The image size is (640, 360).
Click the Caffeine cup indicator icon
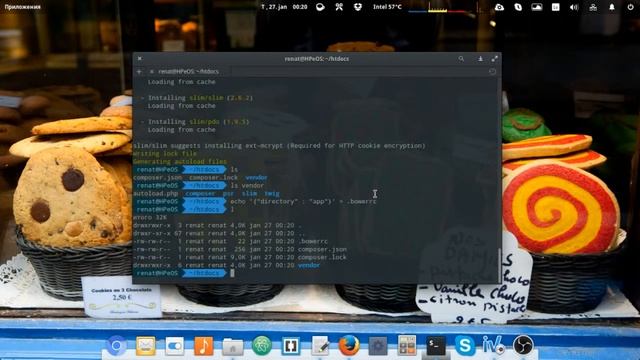point(320,7)
